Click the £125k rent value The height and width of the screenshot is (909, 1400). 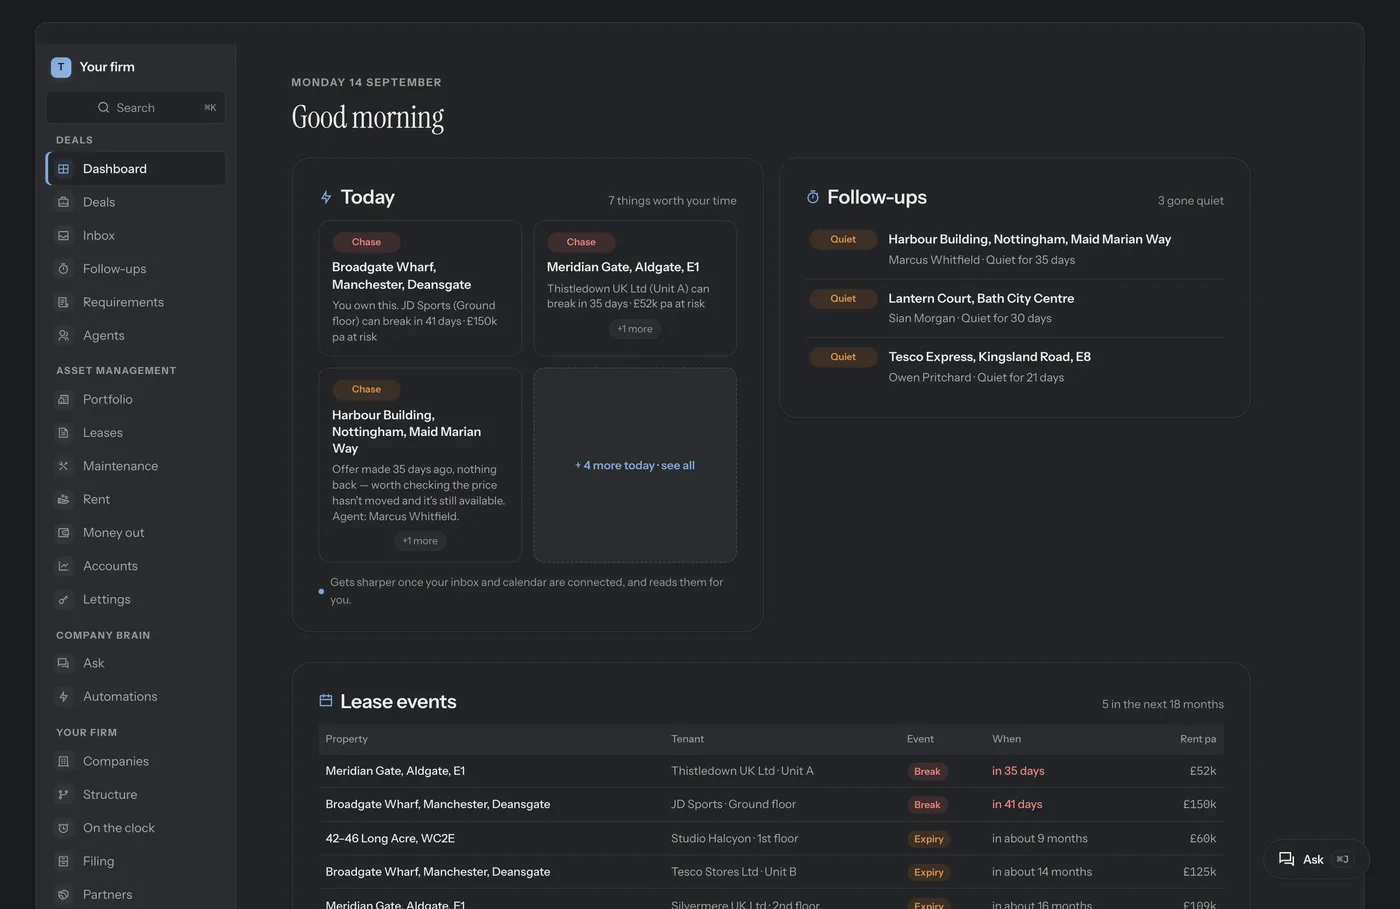1200,872
